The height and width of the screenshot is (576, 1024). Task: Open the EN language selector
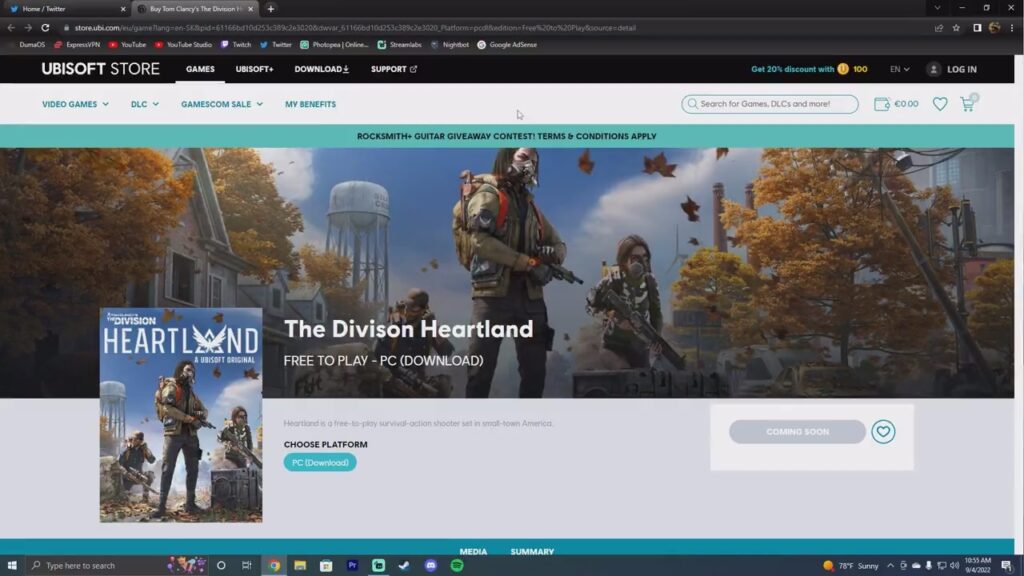click(x=897, y=69)
